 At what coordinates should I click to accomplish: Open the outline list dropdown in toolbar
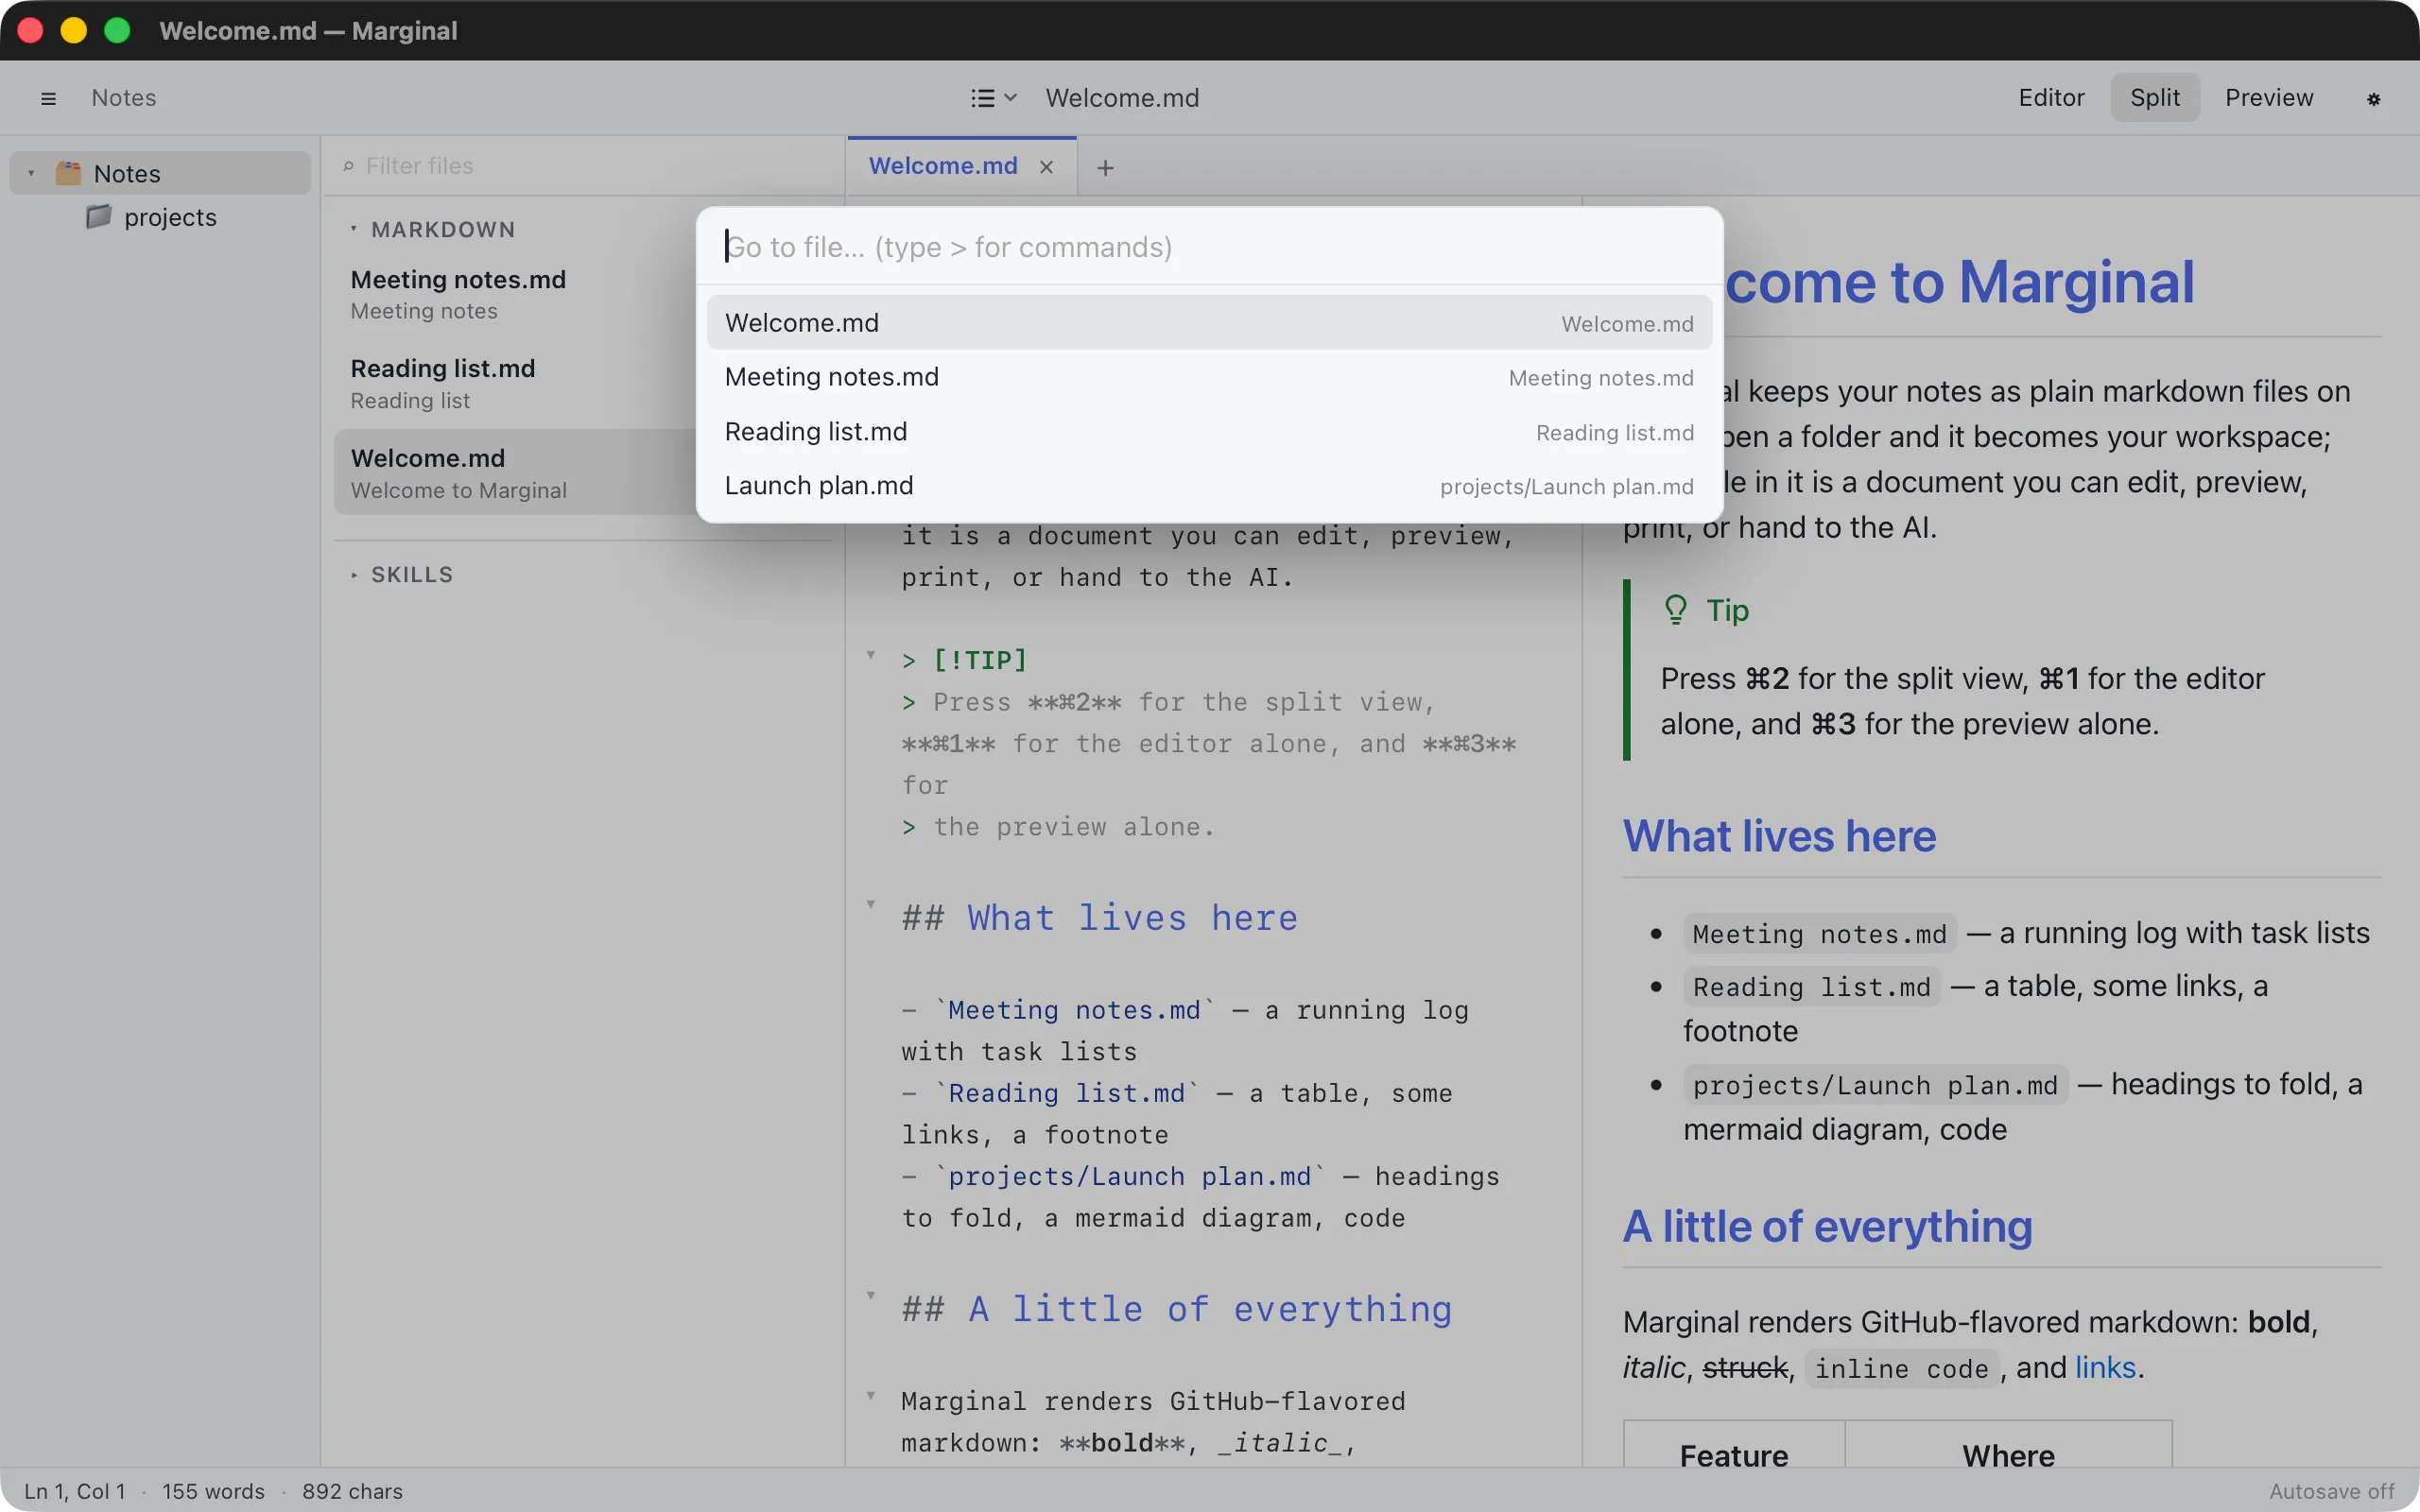993,98
